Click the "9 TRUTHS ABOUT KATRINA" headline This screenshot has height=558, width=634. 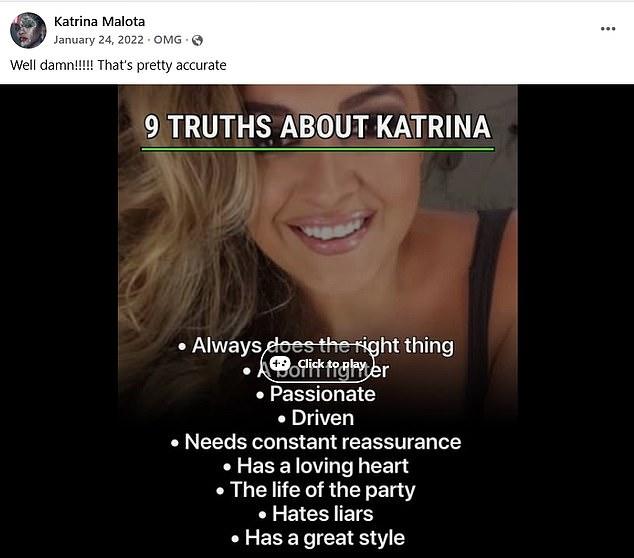click(x=317, y=127)
